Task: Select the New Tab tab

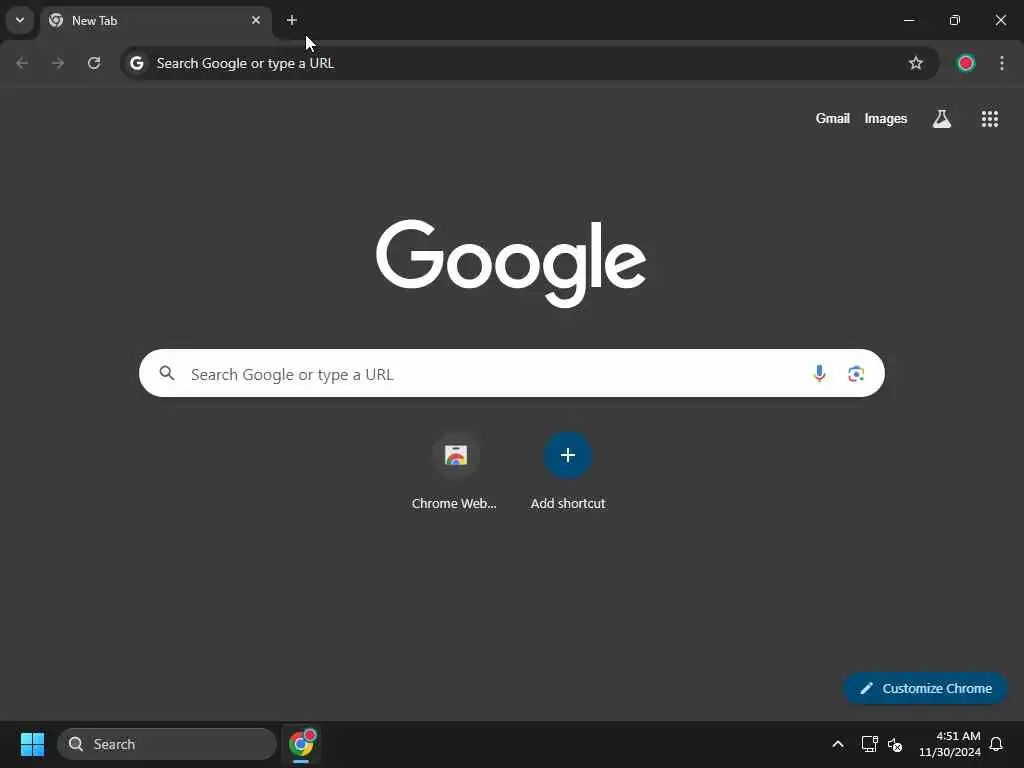Action: (x=155, y=21)
